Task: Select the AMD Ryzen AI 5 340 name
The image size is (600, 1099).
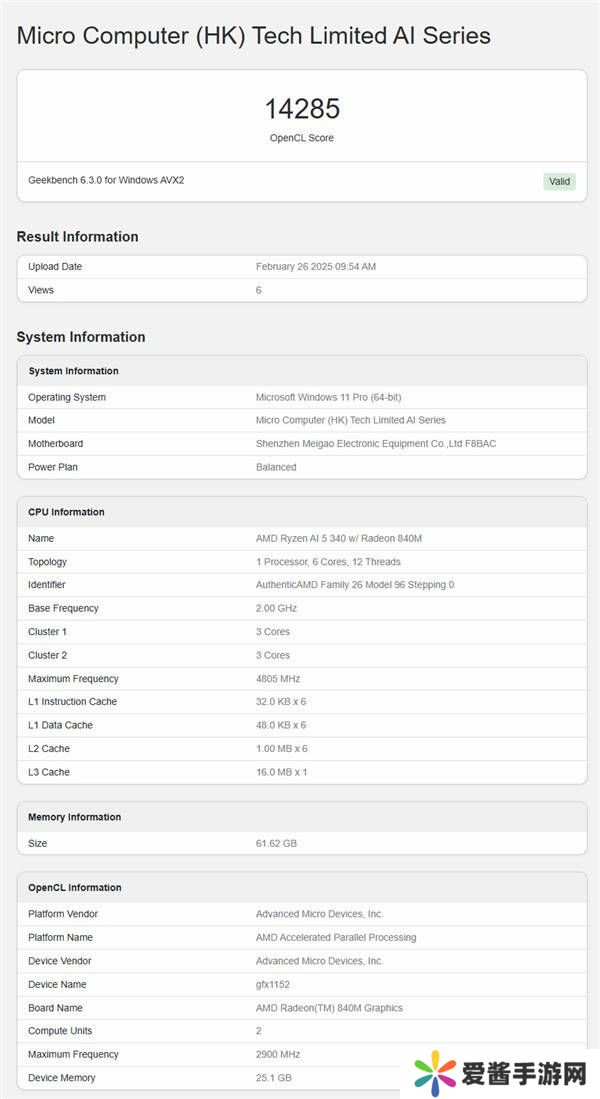Action: (339, 538)
